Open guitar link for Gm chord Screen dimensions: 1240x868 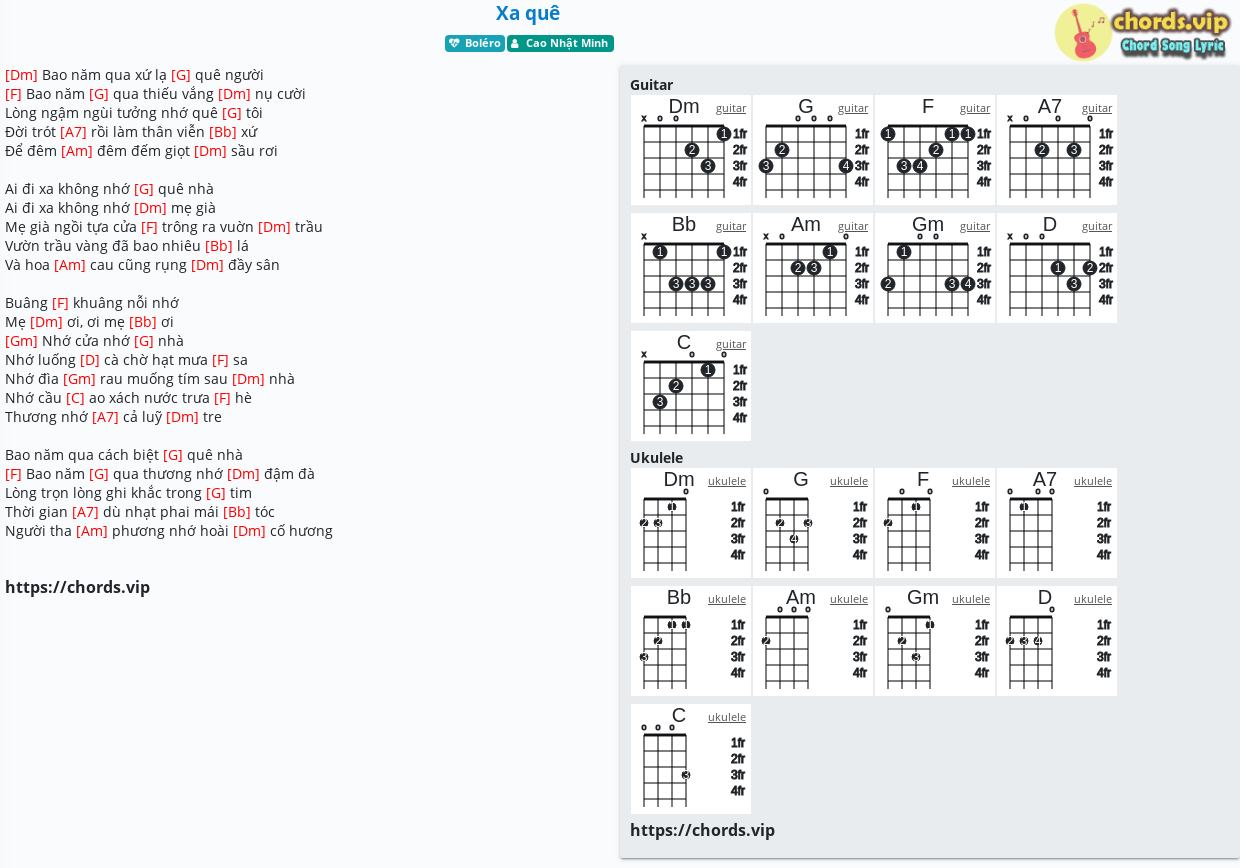coord(975,226)
